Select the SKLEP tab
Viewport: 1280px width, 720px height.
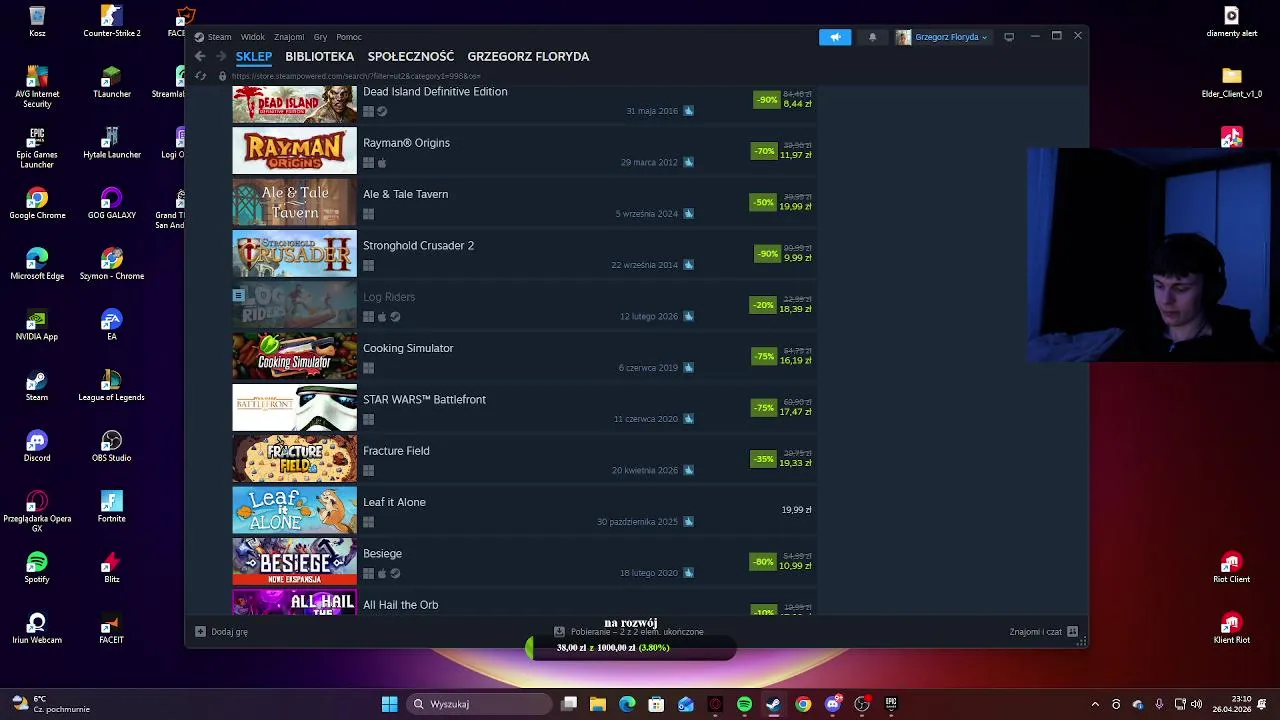pyautogui.click(x=253, y=57)
